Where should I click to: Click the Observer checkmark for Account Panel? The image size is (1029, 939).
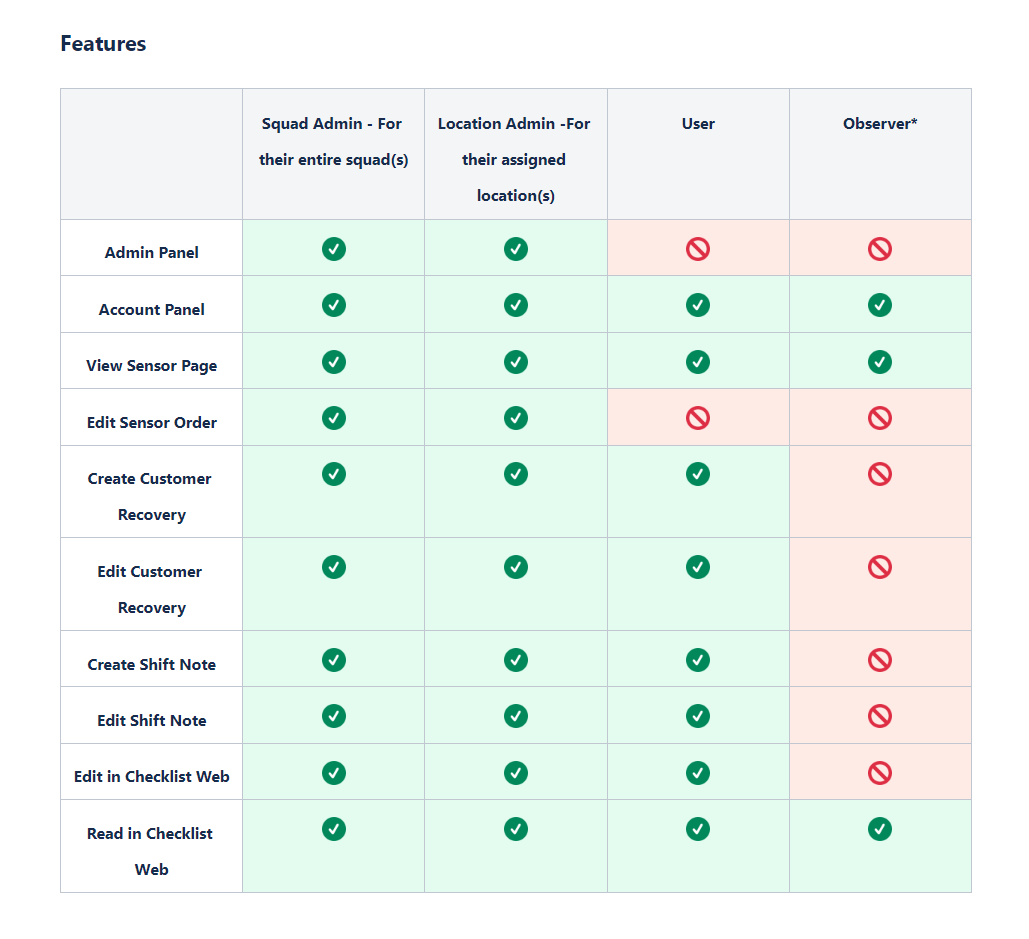coord(879,305)
